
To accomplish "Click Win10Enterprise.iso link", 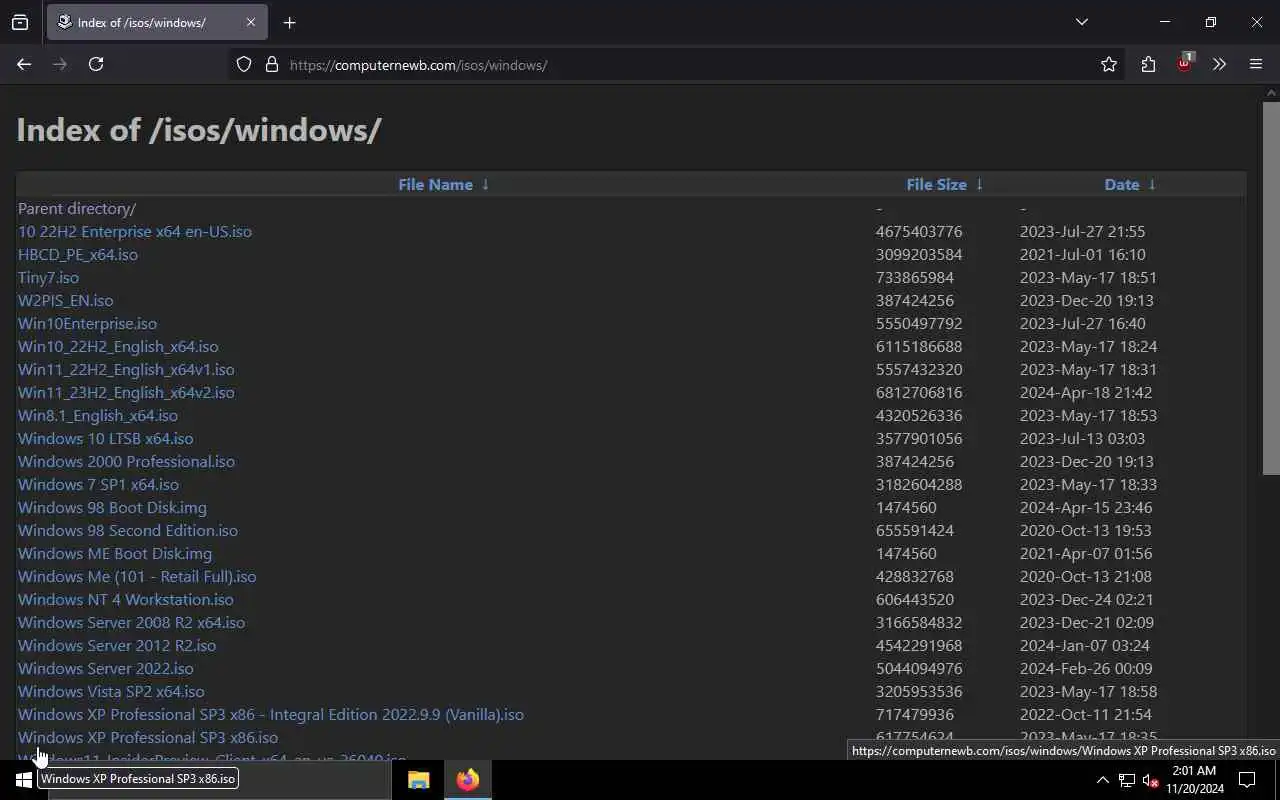I will pos(87,323).
